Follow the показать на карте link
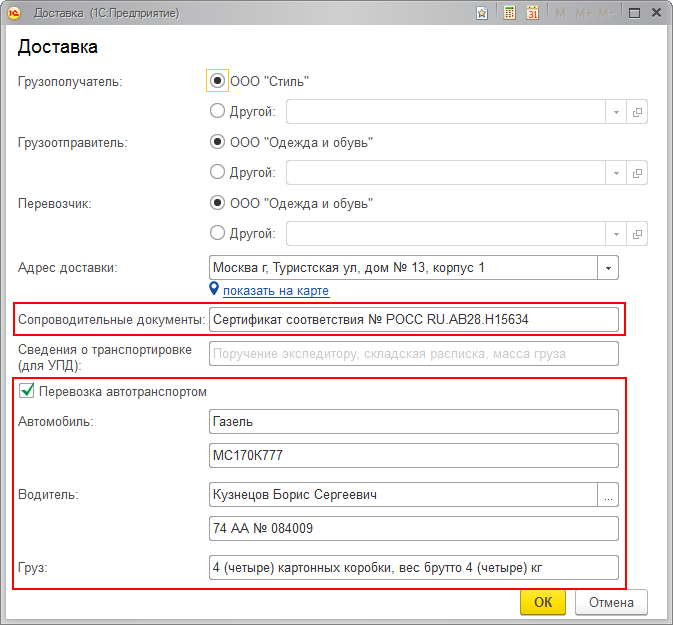The width and height of the screenshot is (673, 625). click(275, 291)
